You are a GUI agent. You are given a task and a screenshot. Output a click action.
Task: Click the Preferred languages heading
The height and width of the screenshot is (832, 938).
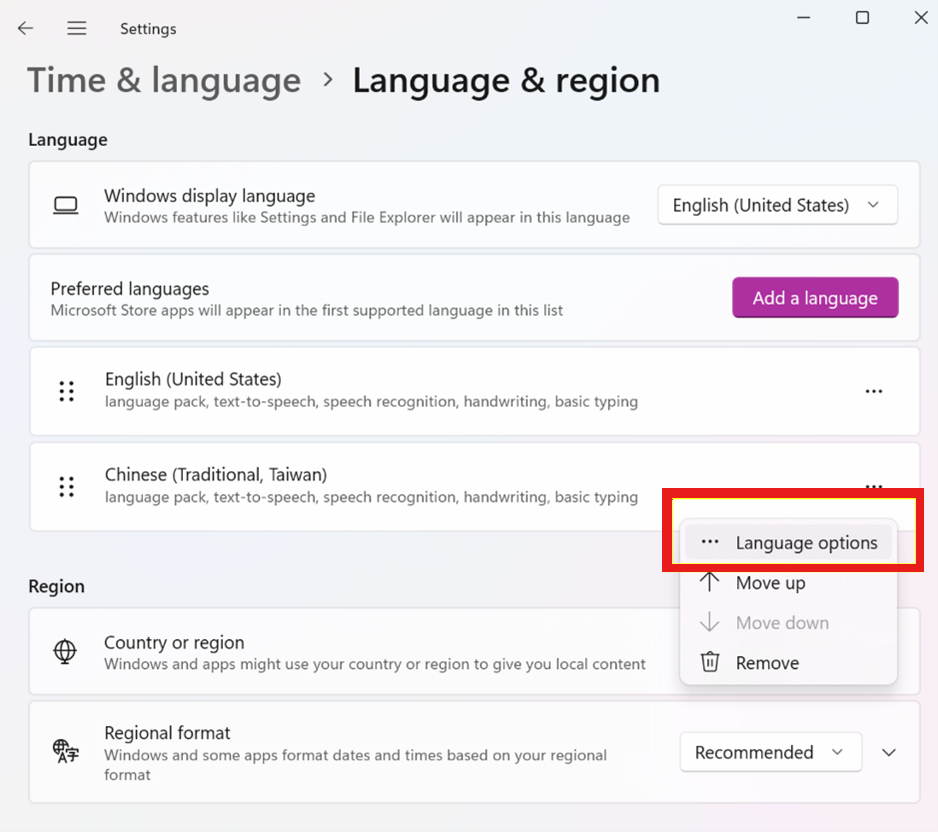[x=130, y=289]
